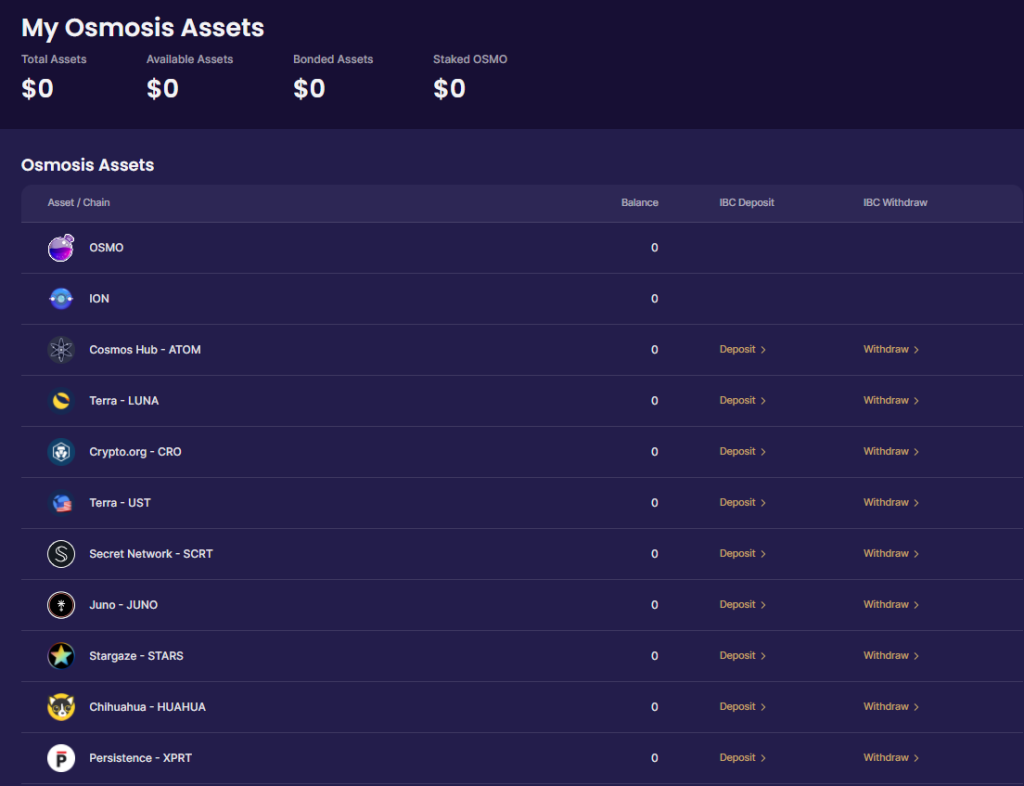Start Deposit for Crypto.org CRO
Viewport: 1024px width, 786px height.
[743, 452]
